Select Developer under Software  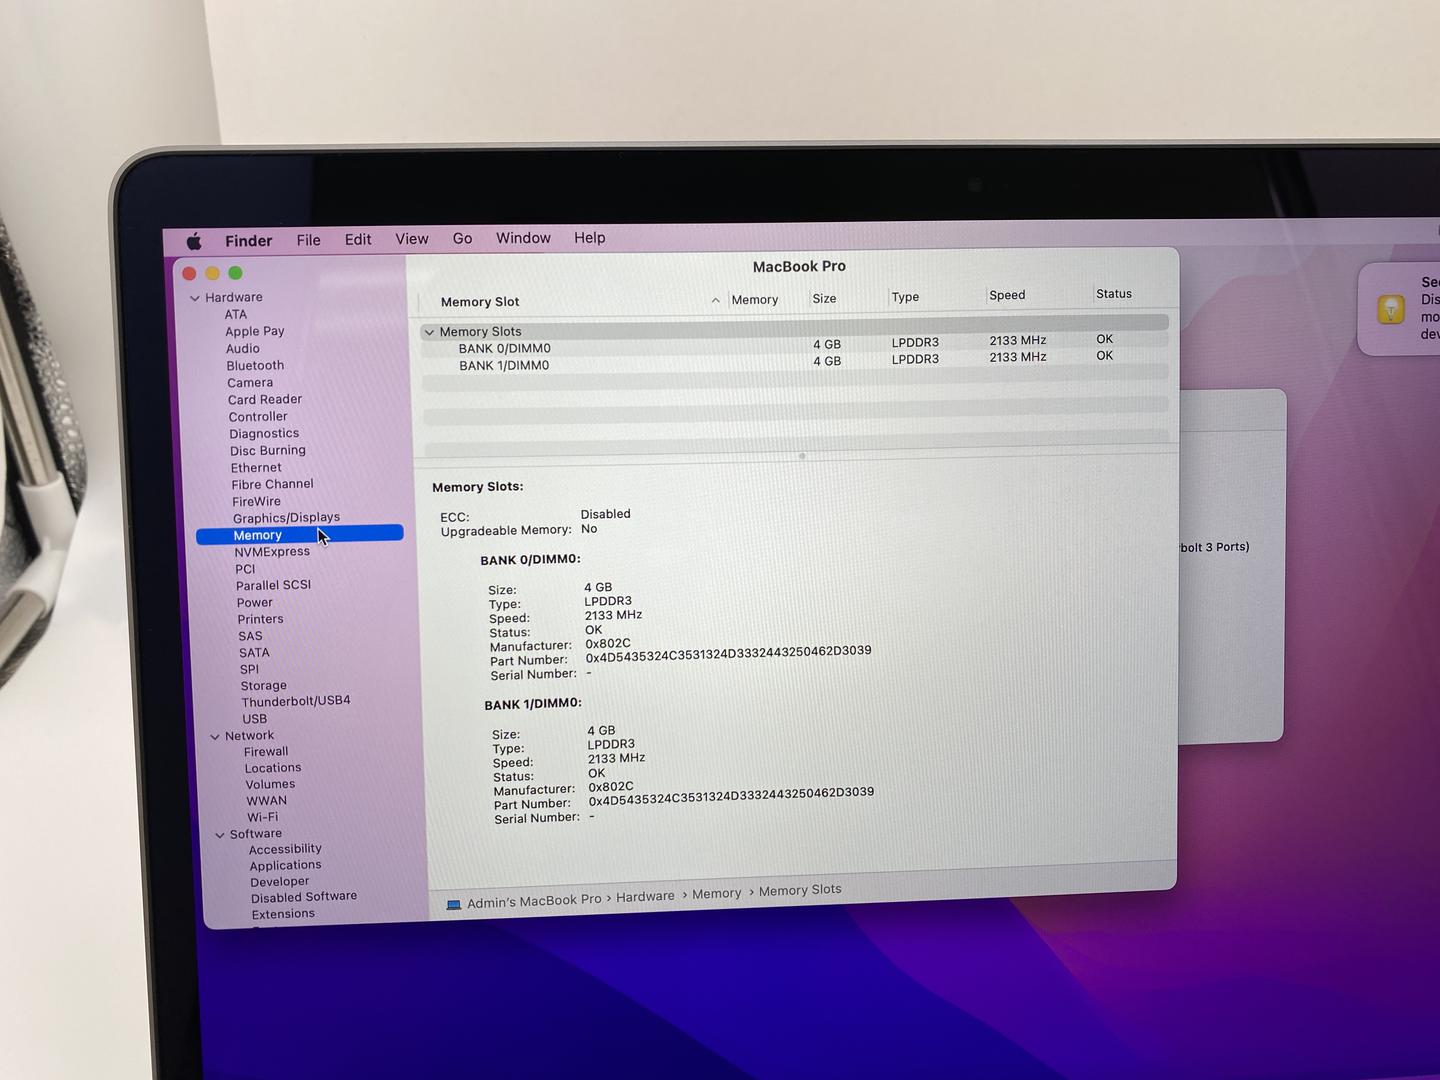tap(280, 881)
